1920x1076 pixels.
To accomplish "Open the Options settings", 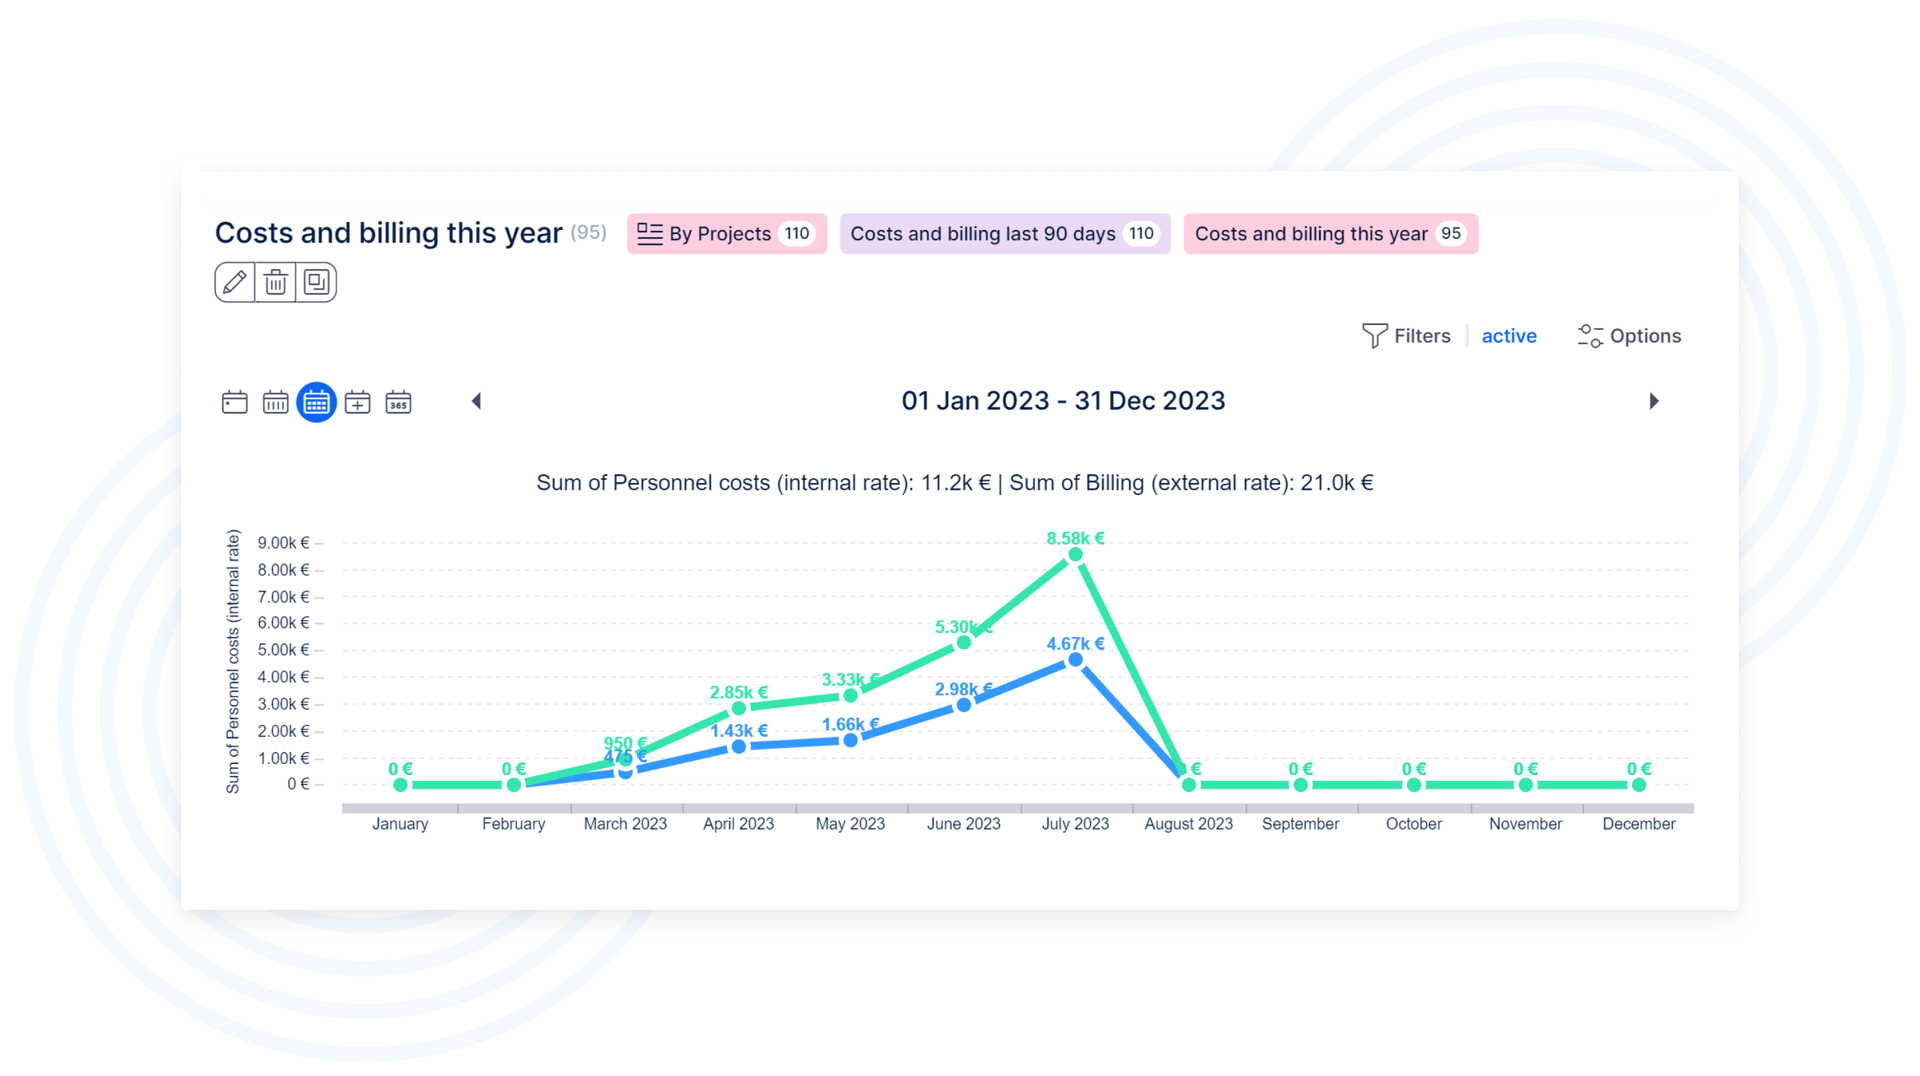I will point(1629,336).
